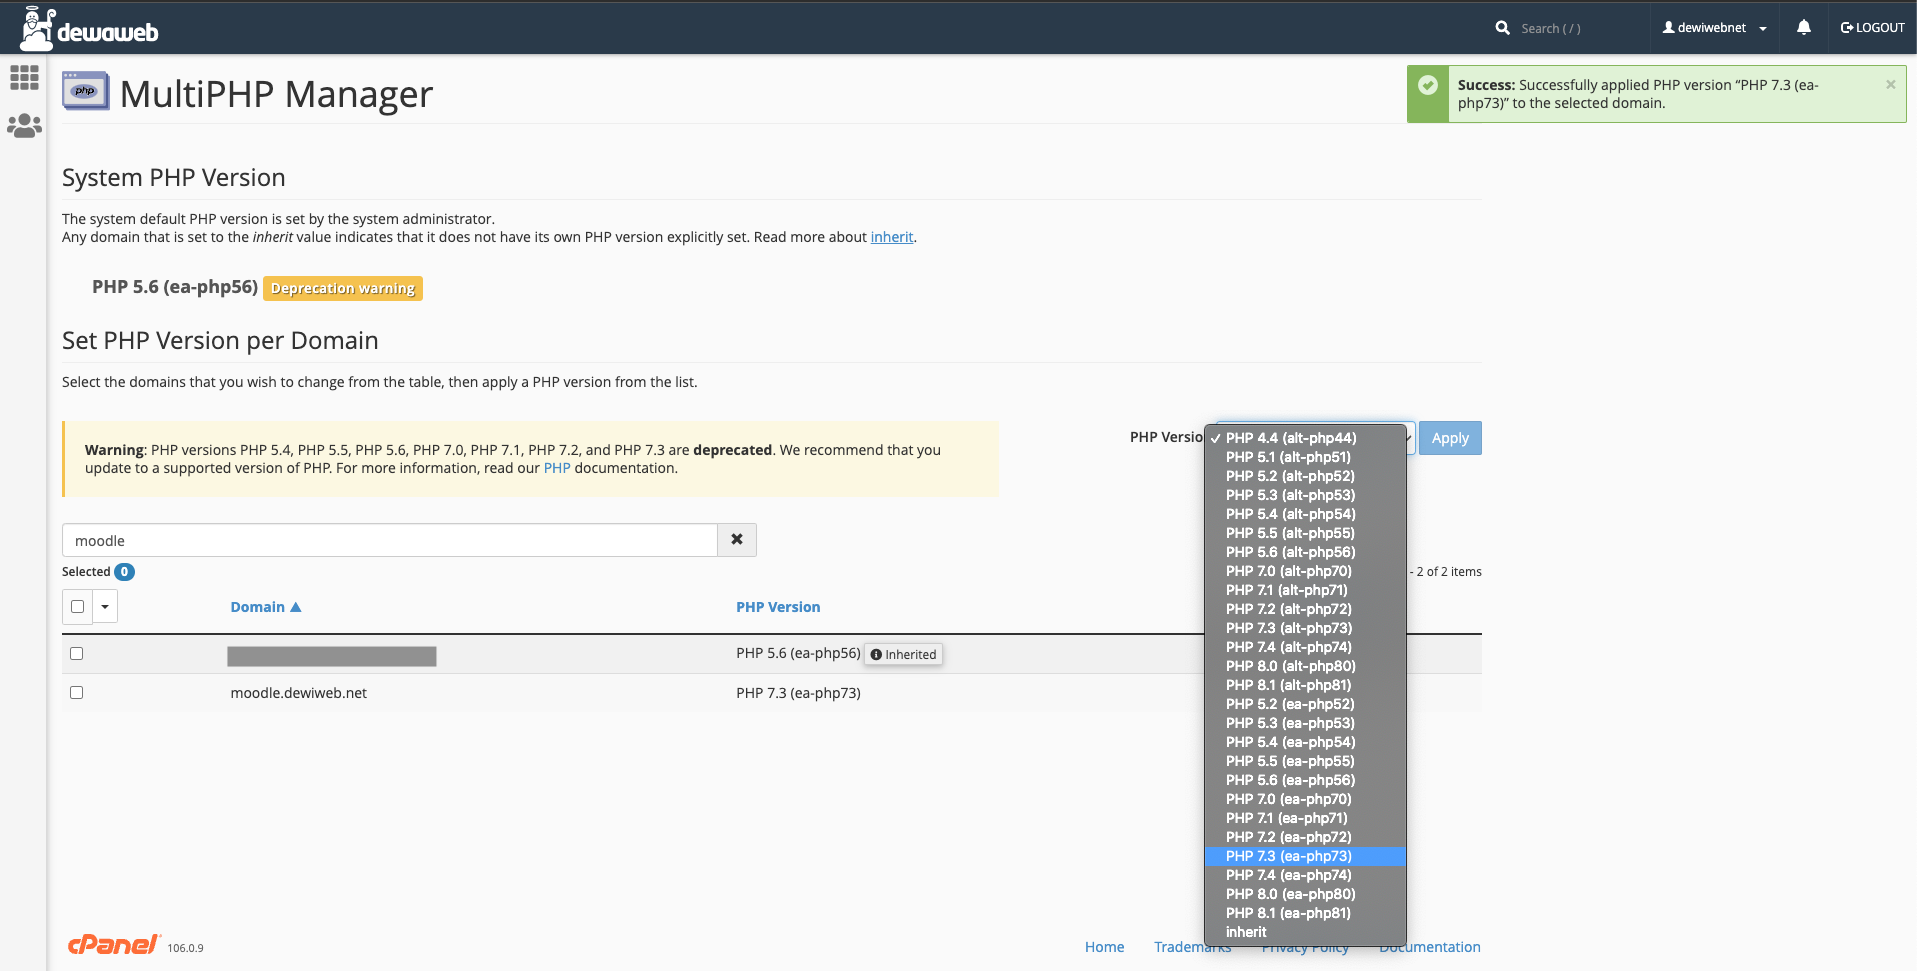This screenshot has width=1917, height=971.
Task: Select PHP 7.4 (alt-php74) option
Action: pos(1305,647)
